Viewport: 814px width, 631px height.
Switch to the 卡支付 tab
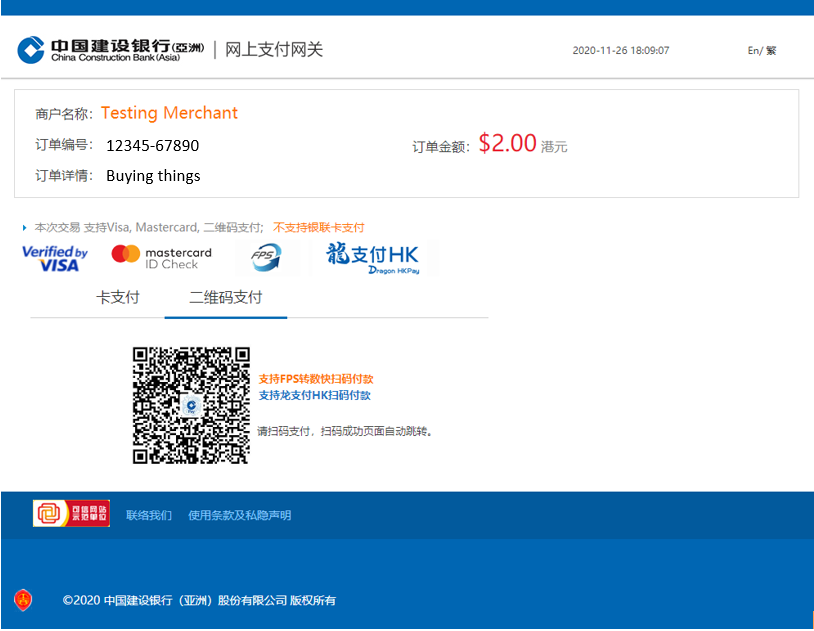[118, 298]
